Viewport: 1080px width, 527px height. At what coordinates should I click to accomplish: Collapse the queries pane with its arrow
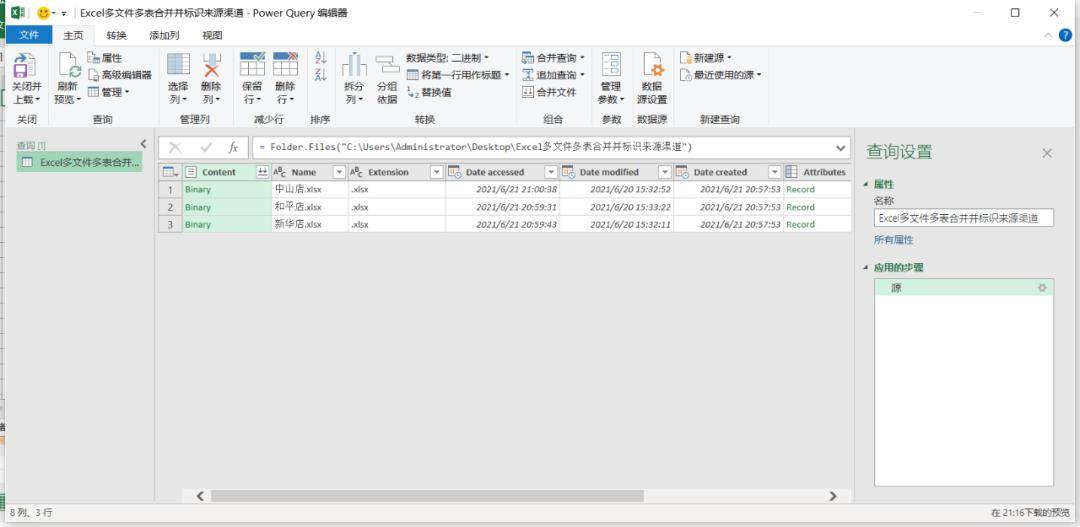tap(143, 144)
